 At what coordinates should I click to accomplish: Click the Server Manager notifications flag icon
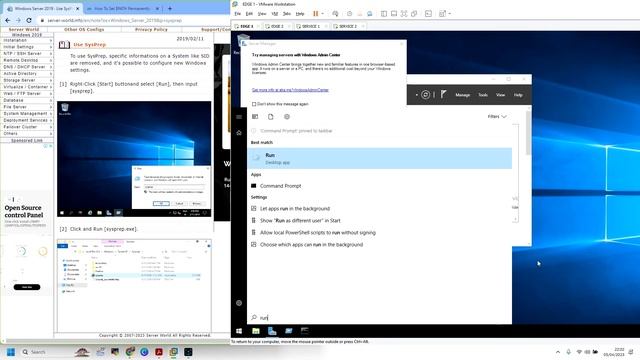[443, 95]
